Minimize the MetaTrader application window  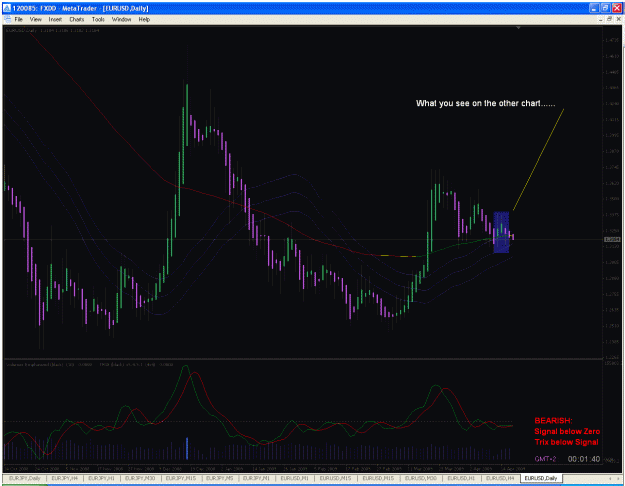(595, 8)
